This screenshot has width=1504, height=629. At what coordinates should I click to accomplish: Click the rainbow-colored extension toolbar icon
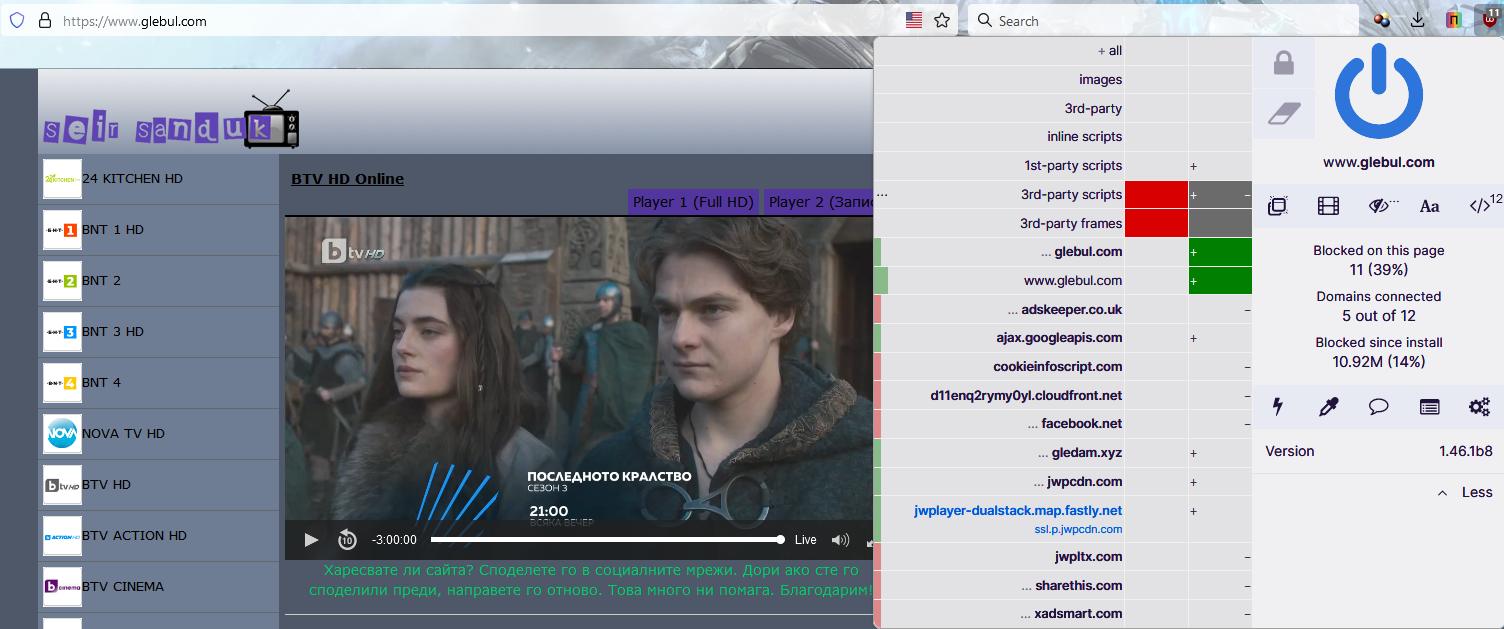point(1454,20)
